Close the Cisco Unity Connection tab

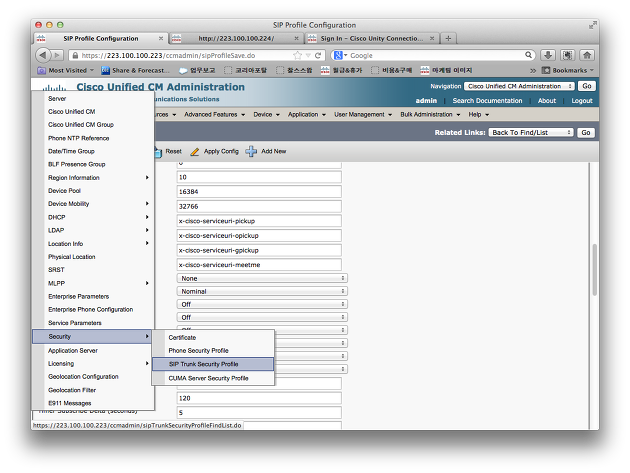click(432, 38)
